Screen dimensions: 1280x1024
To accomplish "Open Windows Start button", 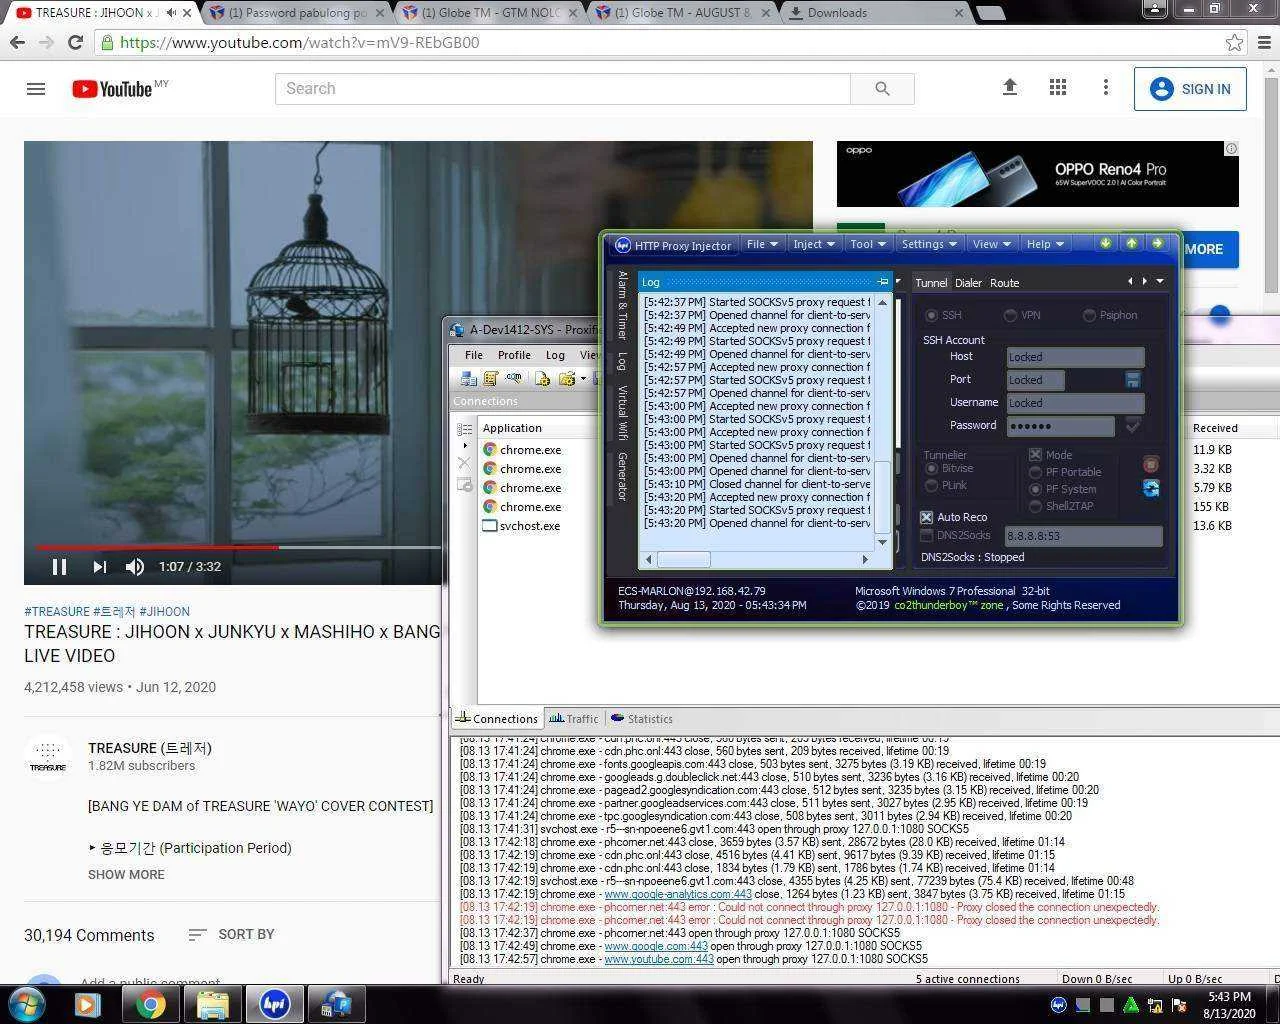I will tap(26, 1004).
